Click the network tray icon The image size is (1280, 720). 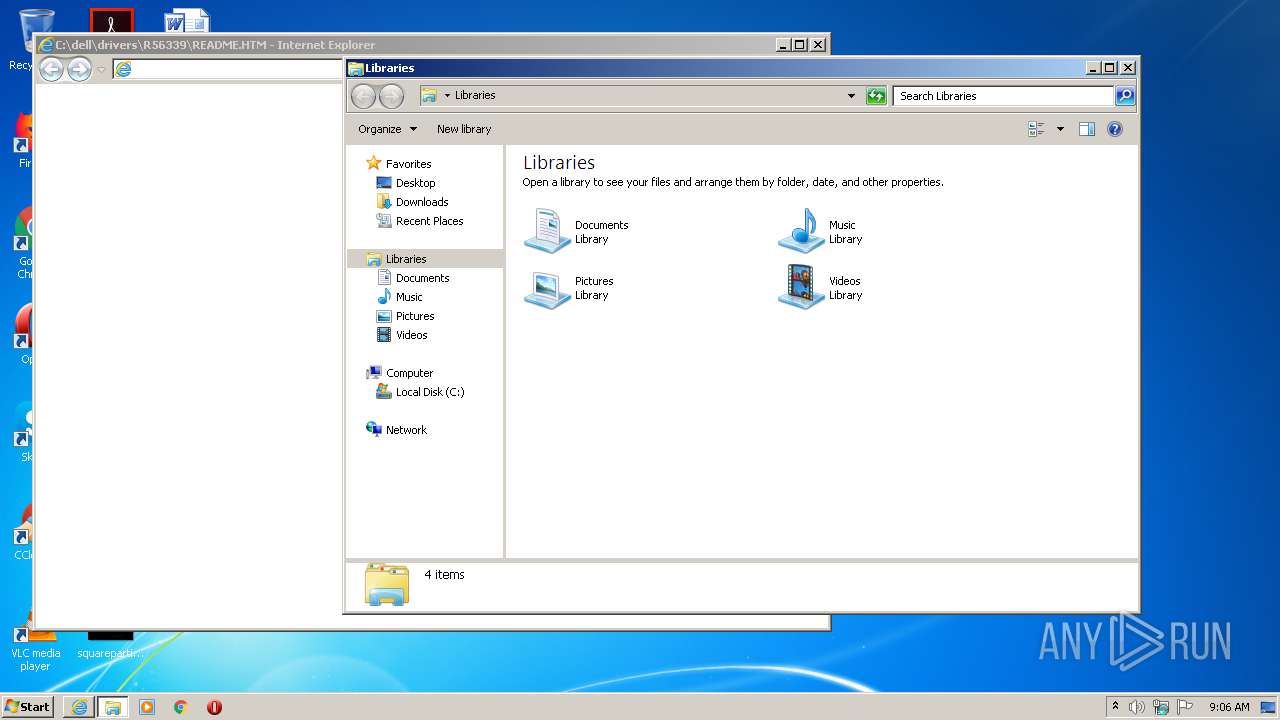point(1161,707)
